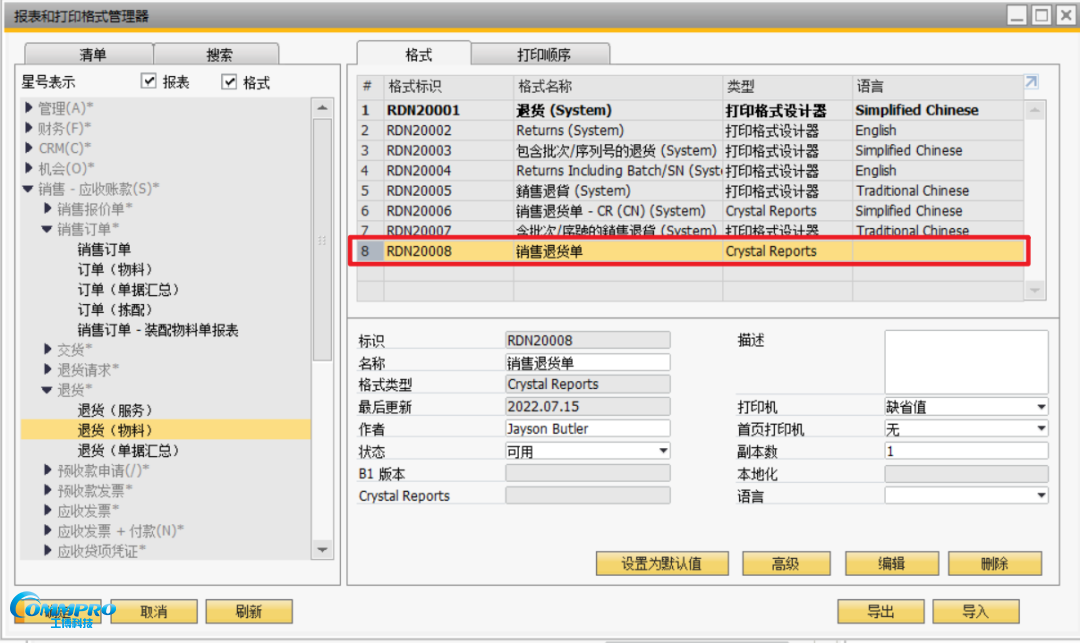Screen dimensions: 1080x643
Task: Open the 首页打印机 dropdown
Action: [1041, 429]
